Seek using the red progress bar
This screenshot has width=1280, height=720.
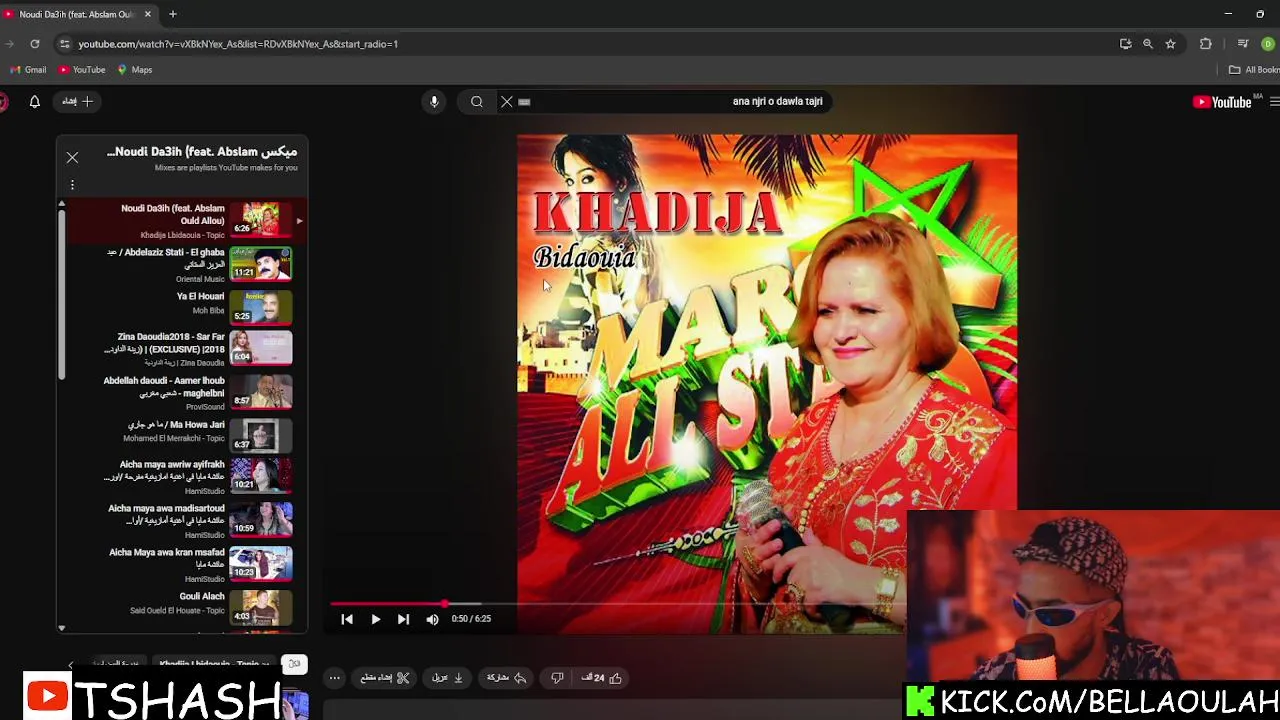[618, 604]
